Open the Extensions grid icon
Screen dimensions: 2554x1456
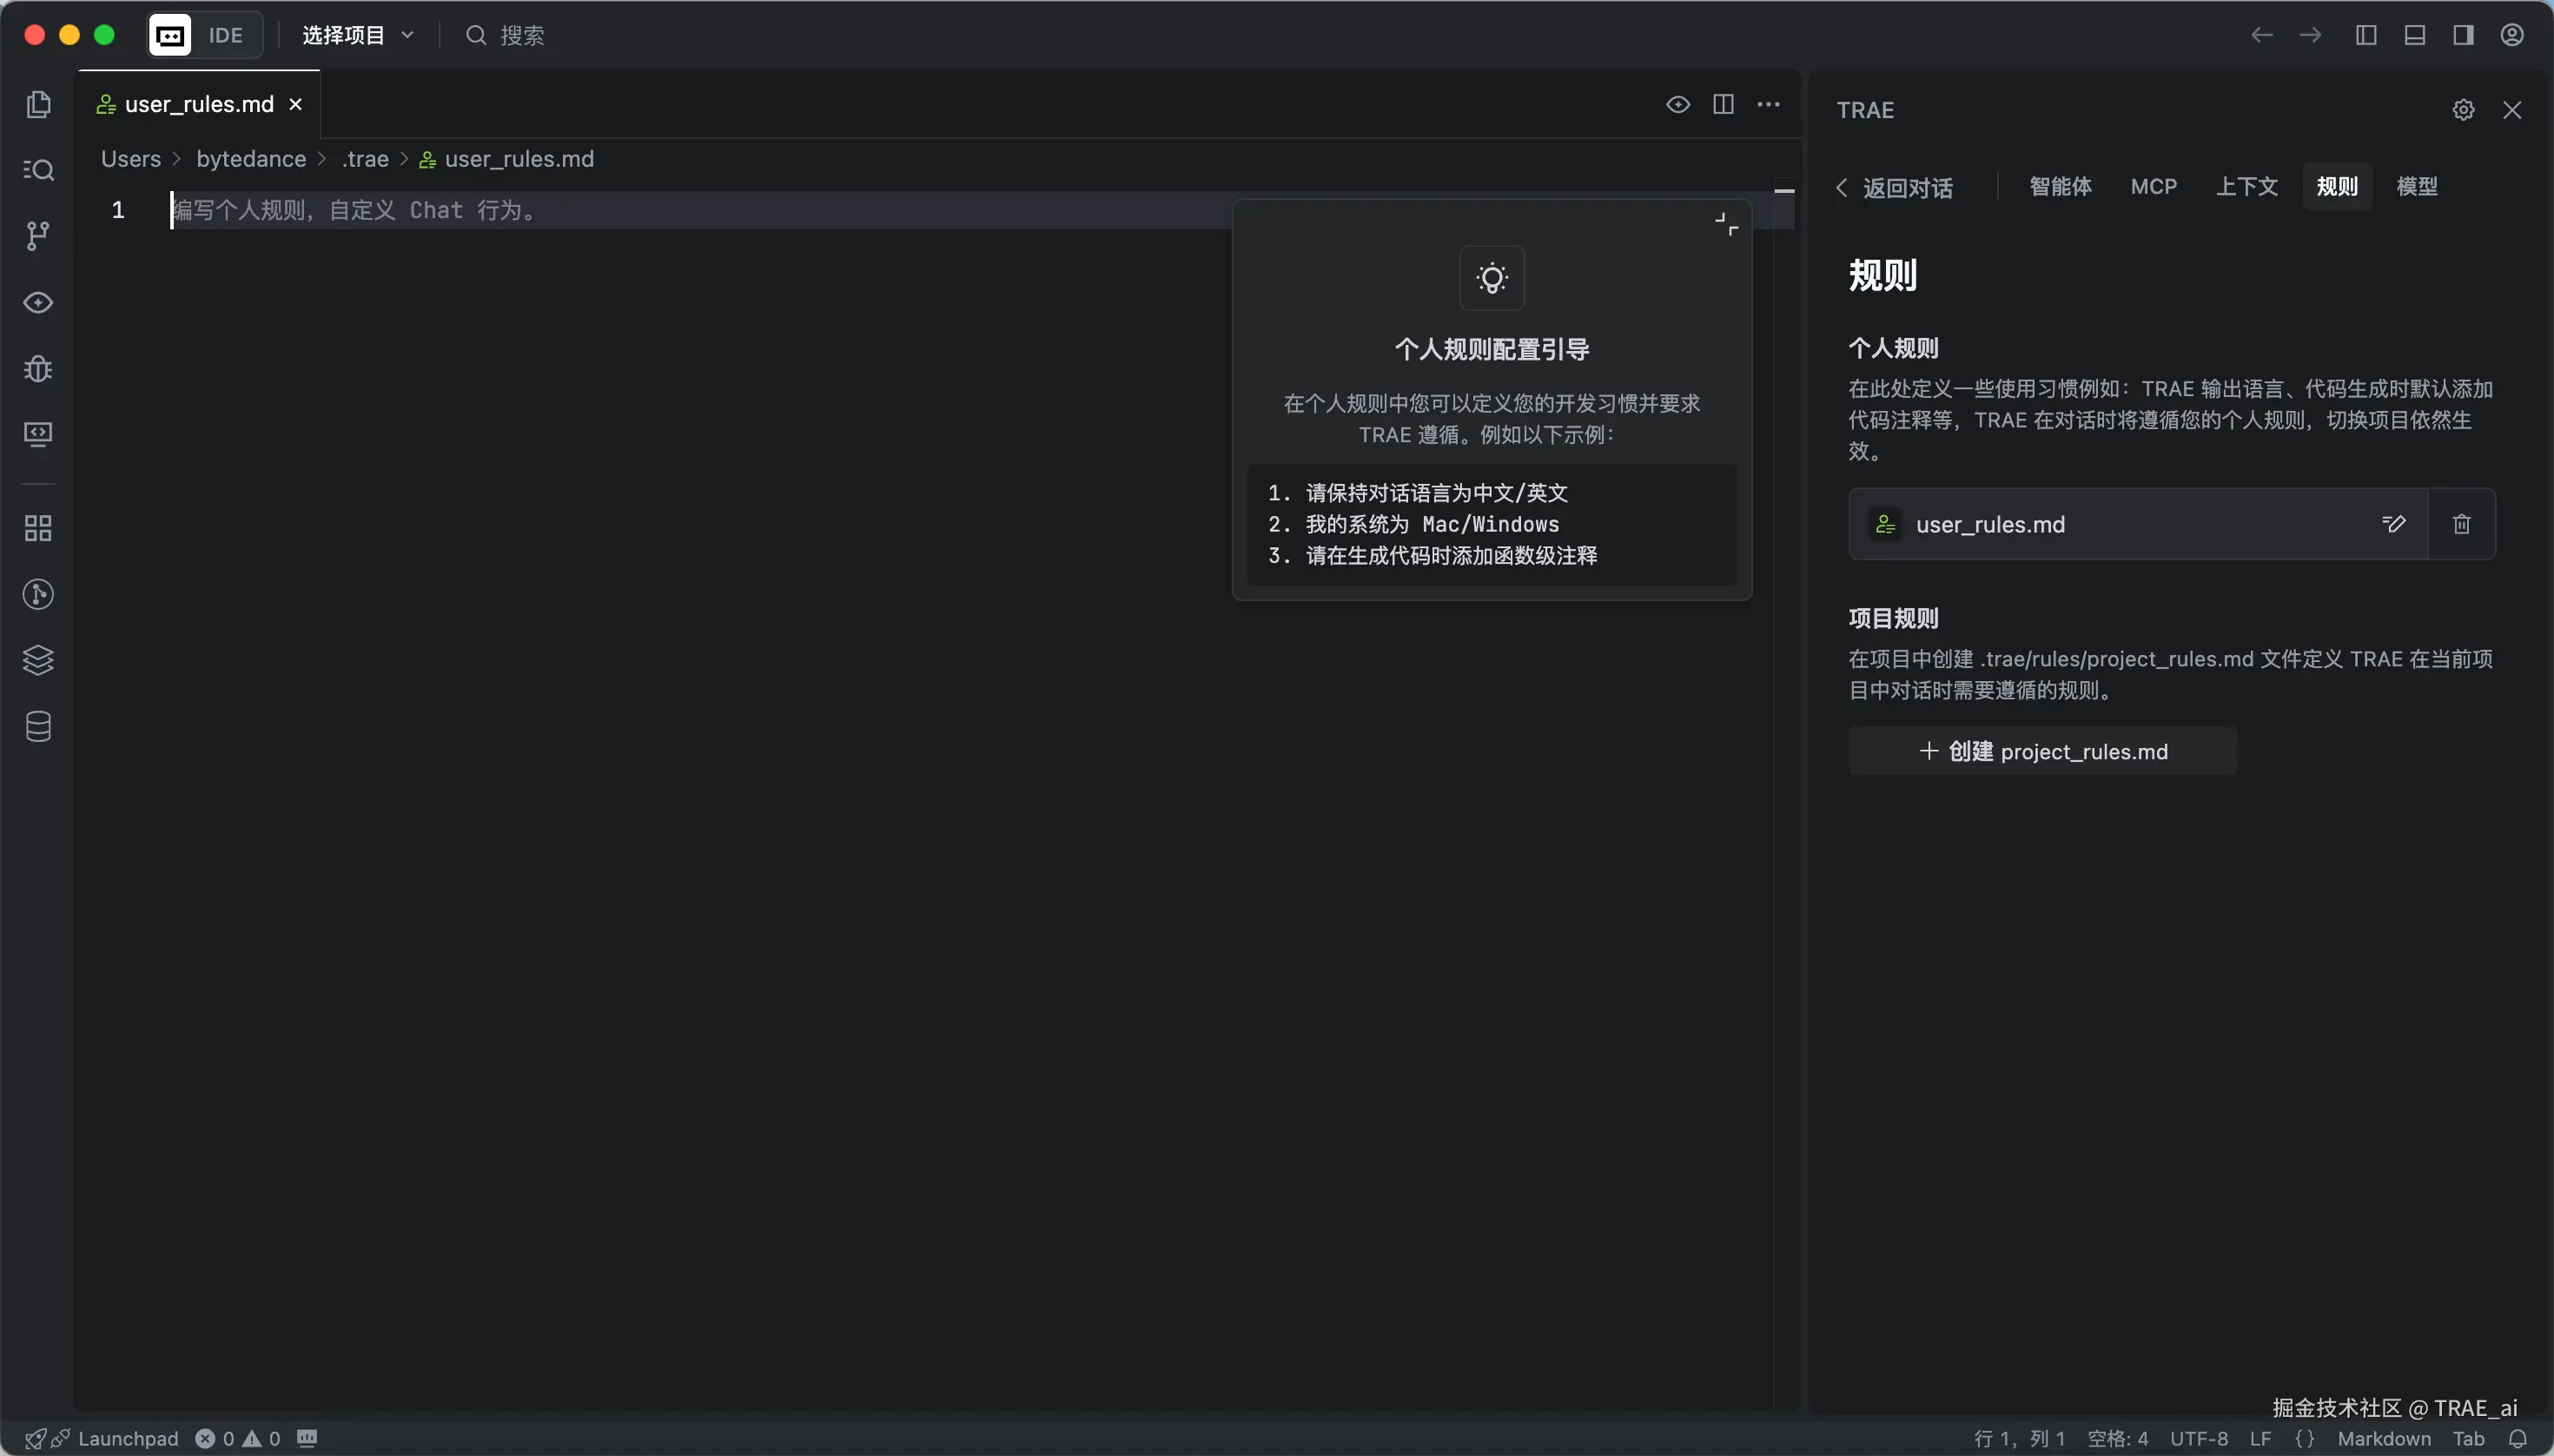click(38, 528)
